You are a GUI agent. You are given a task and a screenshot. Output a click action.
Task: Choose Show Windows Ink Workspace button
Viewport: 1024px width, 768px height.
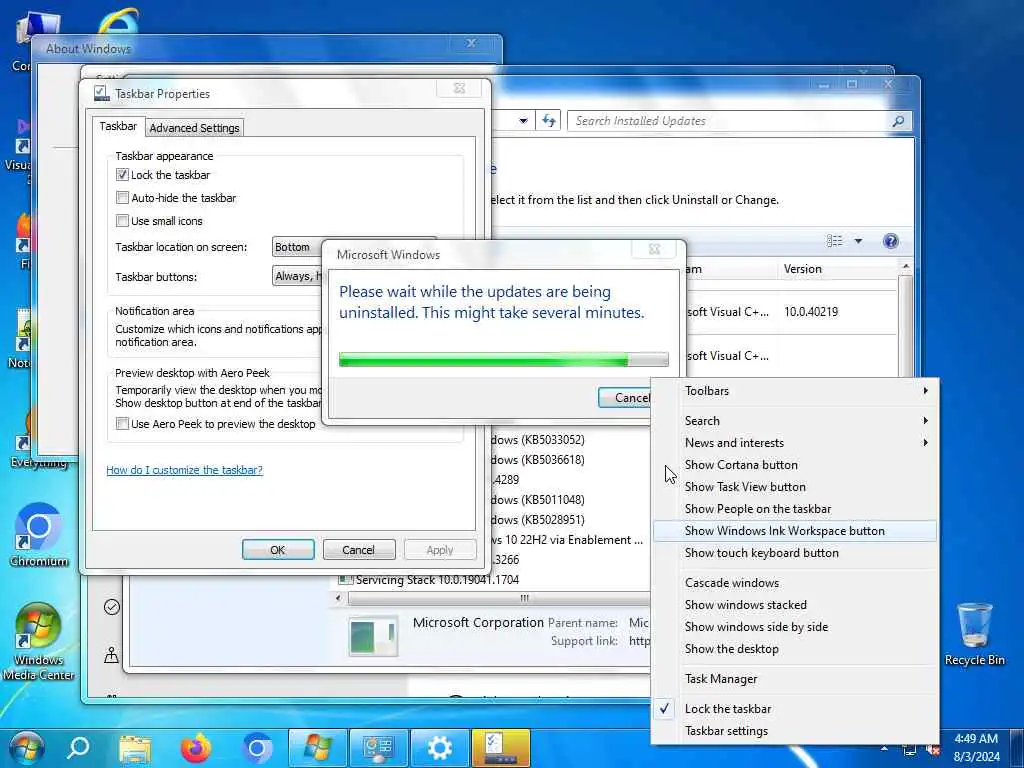[795, 531]
